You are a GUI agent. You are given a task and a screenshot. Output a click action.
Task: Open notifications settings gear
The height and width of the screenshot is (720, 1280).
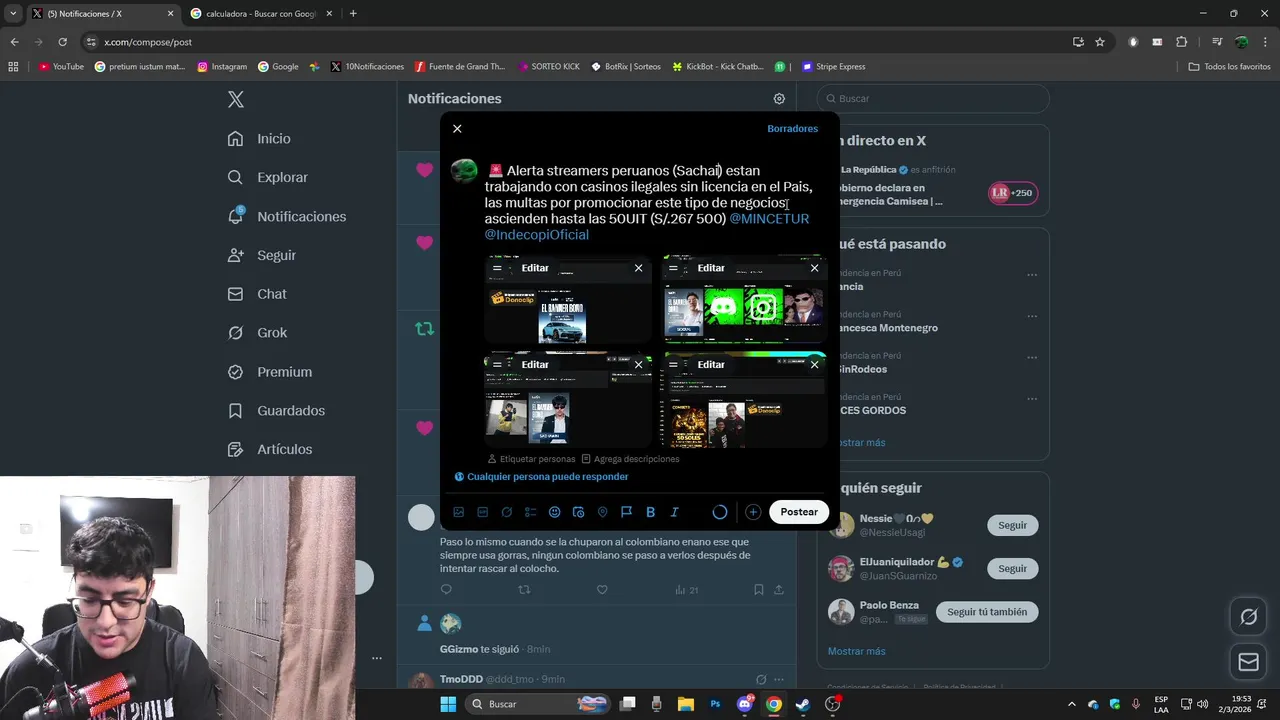[779, 99]
